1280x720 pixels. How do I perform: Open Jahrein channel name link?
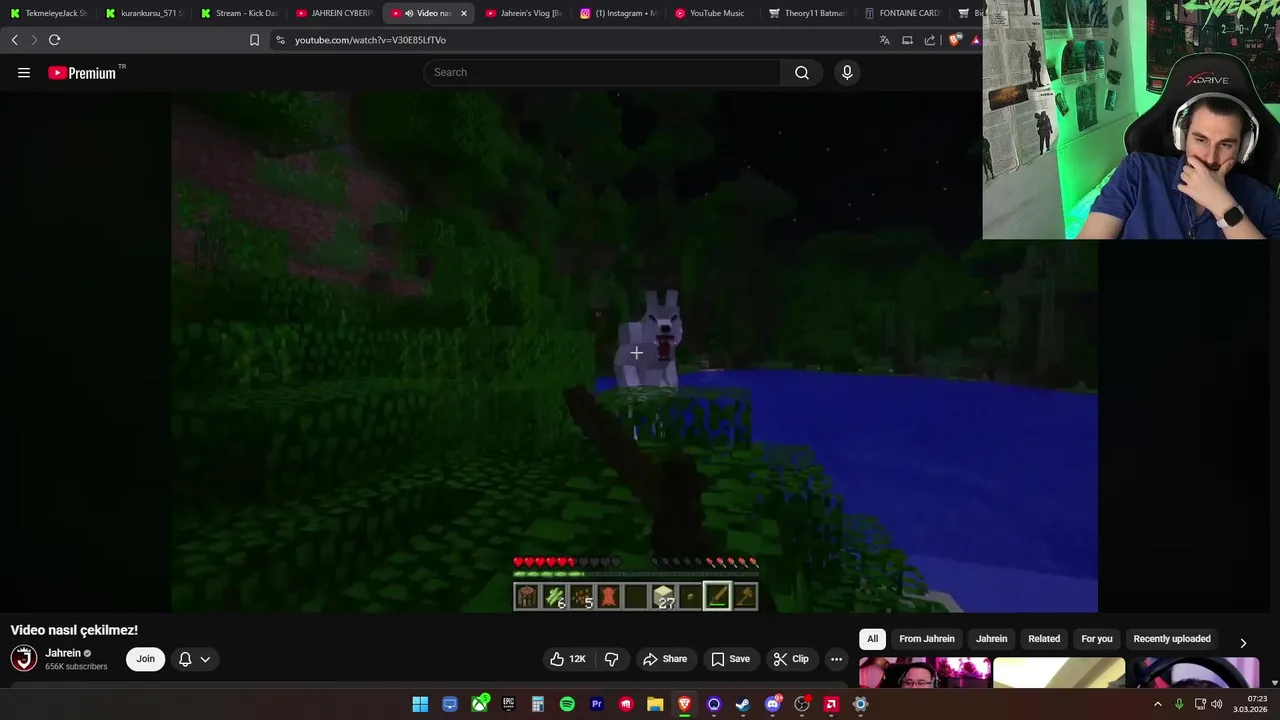click(63, 653)
